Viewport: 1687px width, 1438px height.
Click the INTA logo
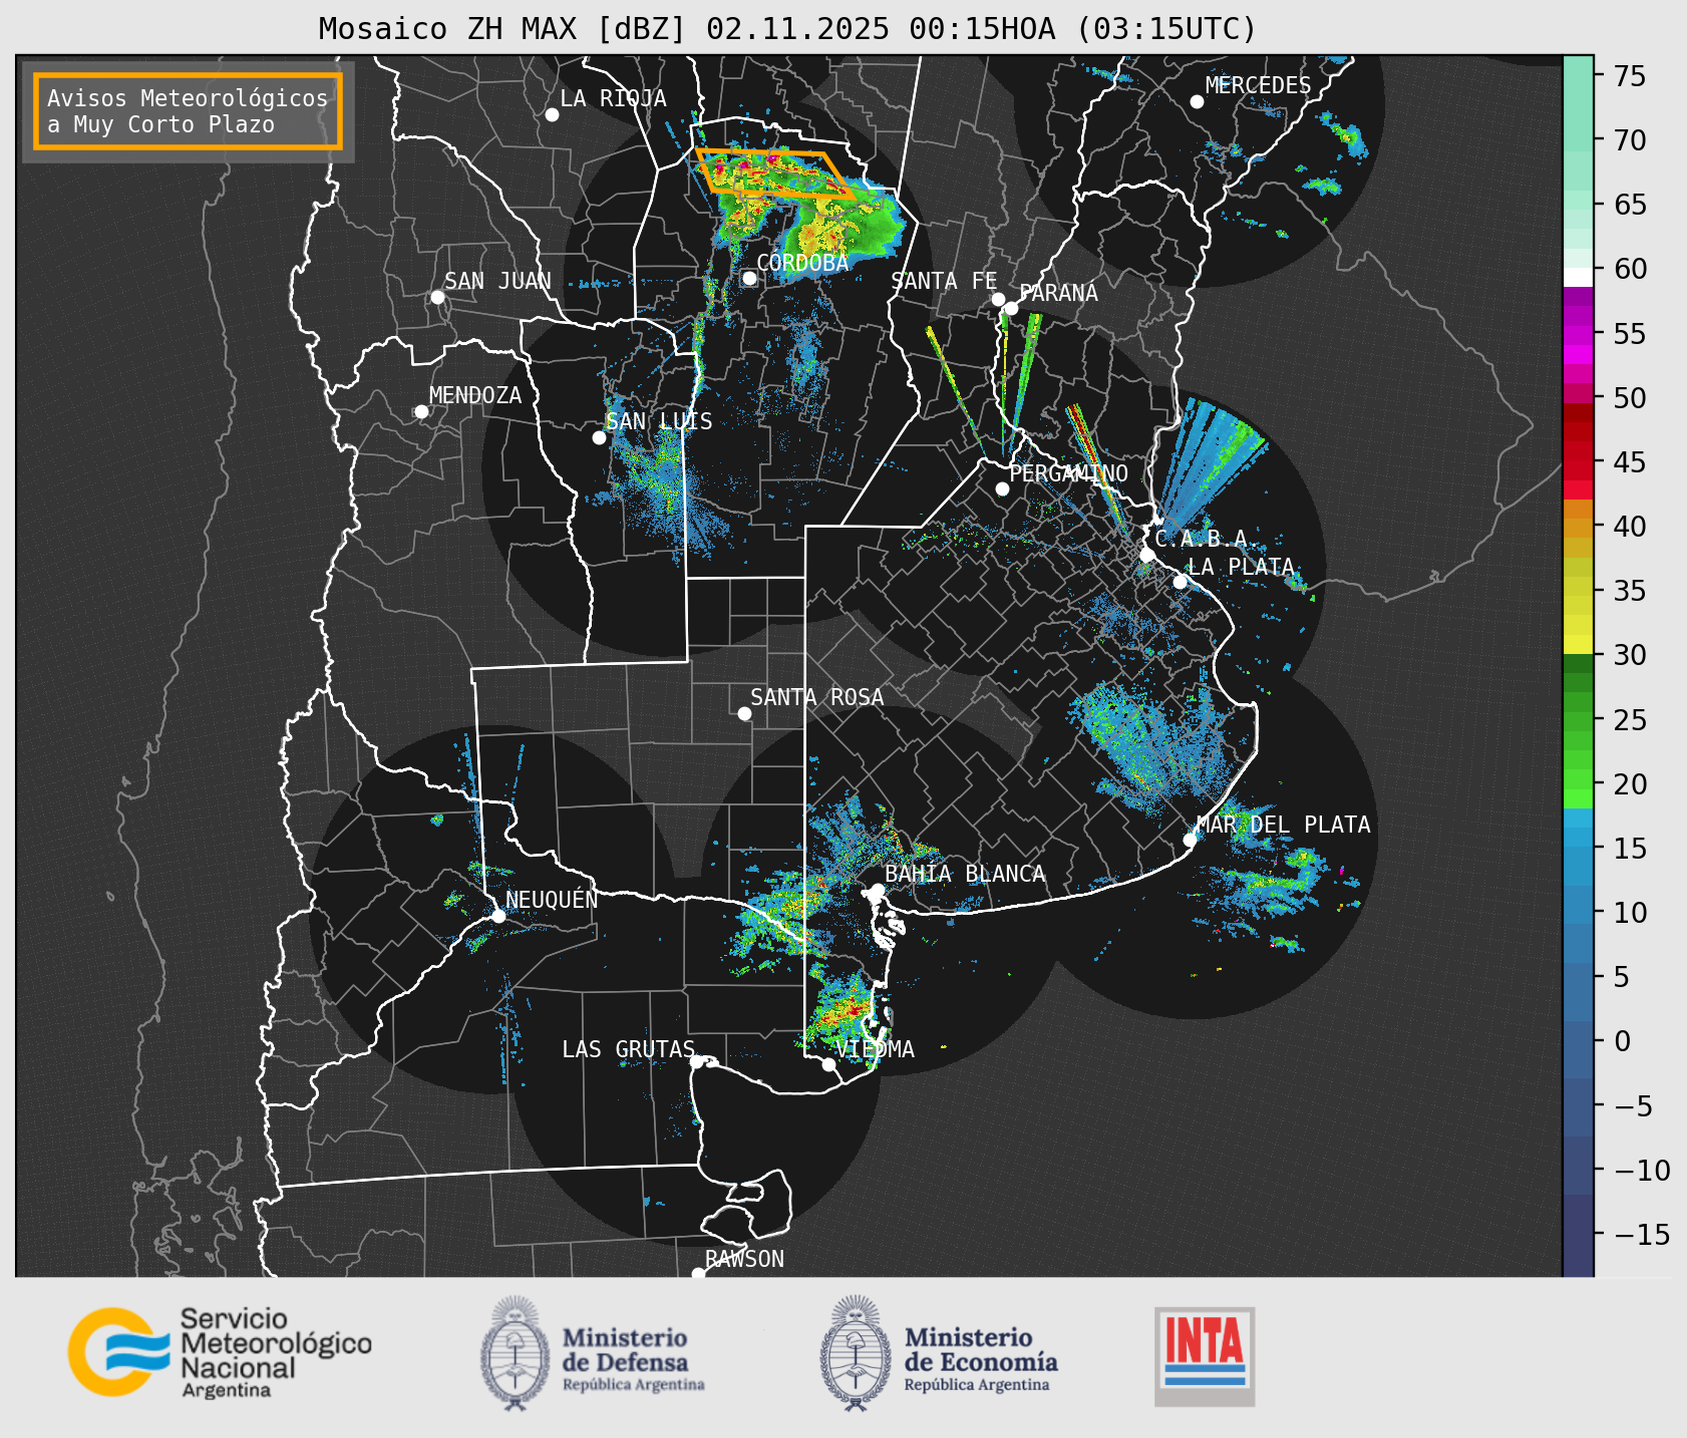point(1204,1355)
